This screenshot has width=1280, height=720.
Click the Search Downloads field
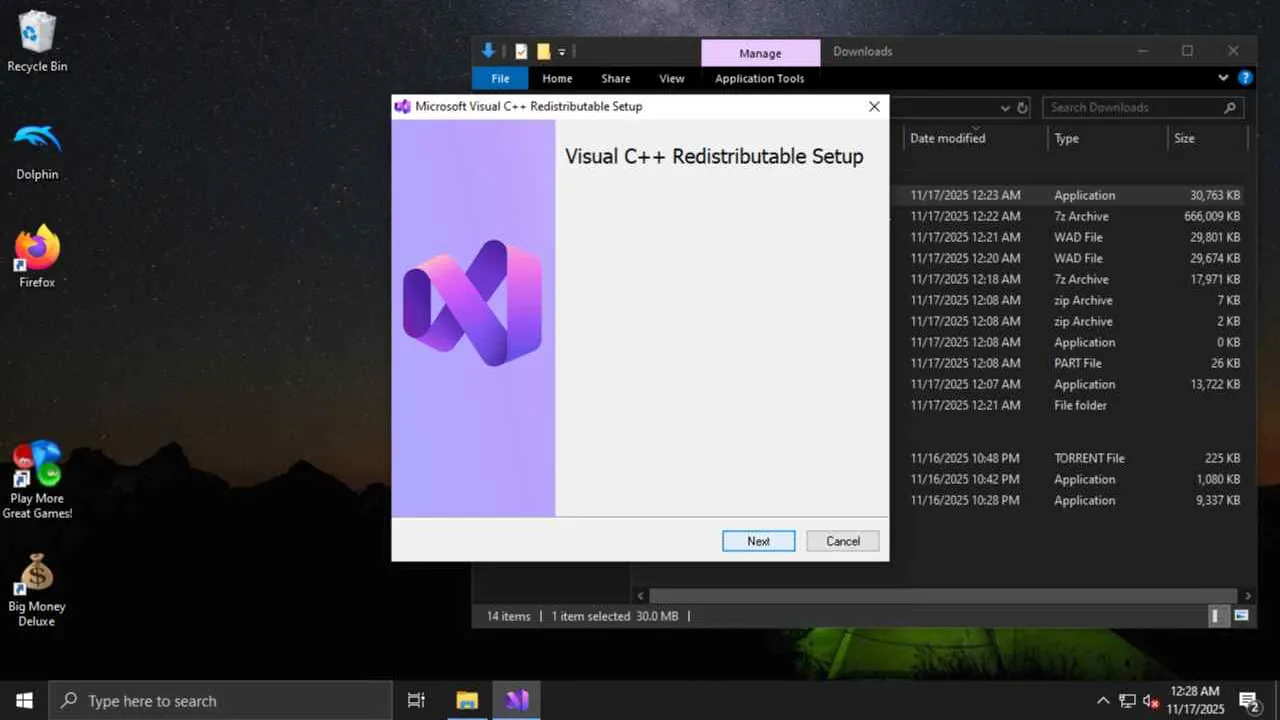tap(1143, 108)
